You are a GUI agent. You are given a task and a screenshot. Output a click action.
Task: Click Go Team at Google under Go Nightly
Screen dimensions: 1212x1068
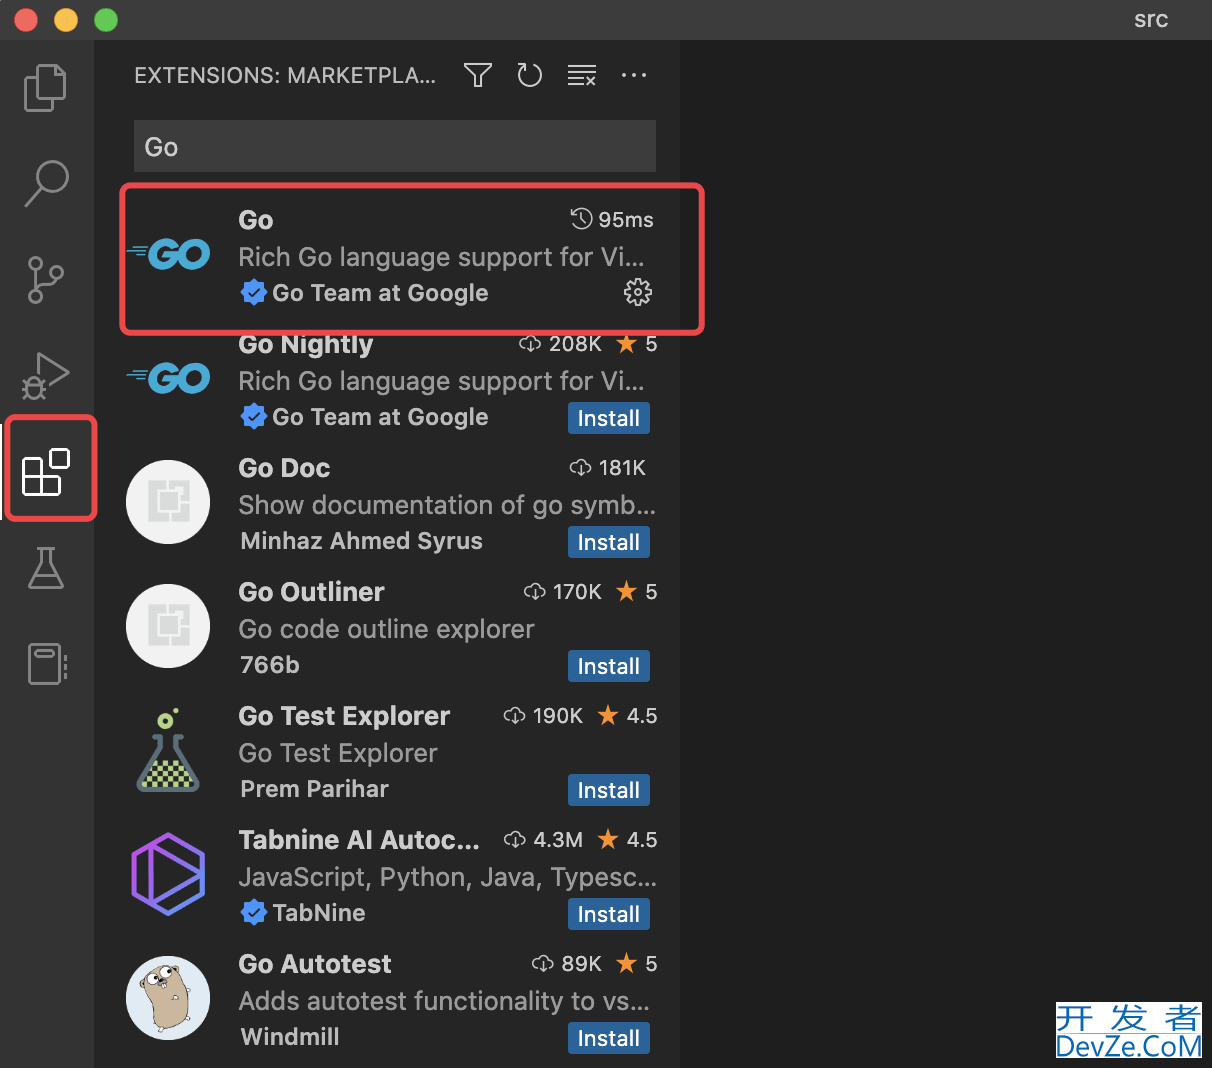click(x=380, y=417)
